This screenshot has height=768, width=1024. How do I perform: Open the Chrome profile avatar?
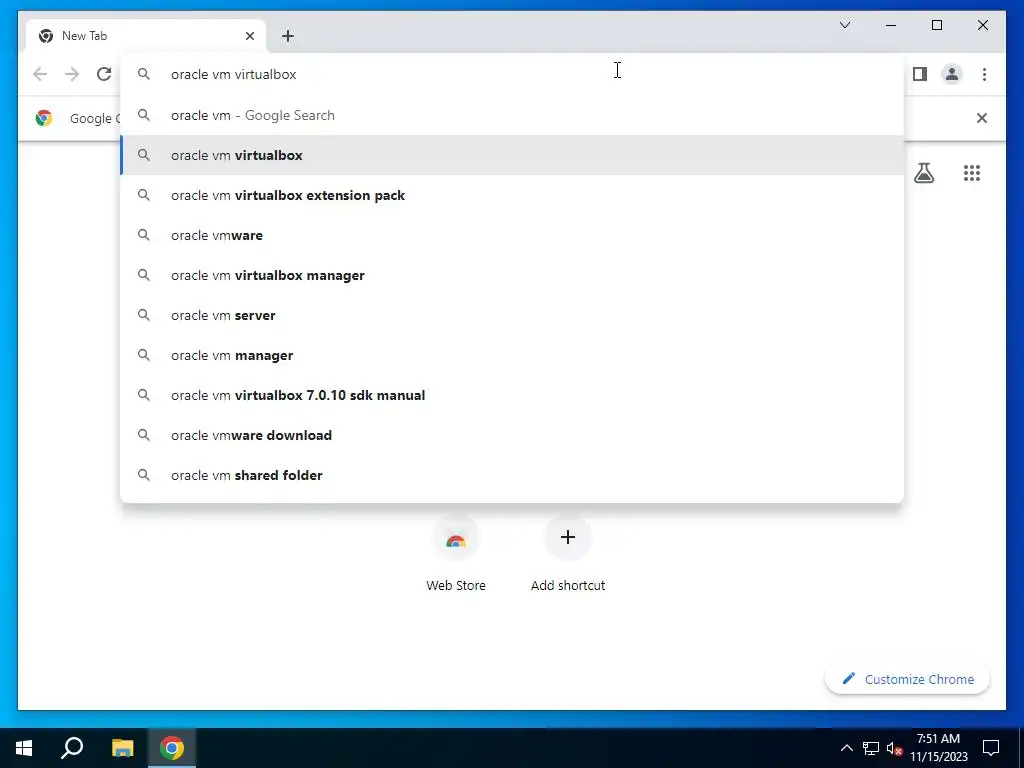(952, 74)
